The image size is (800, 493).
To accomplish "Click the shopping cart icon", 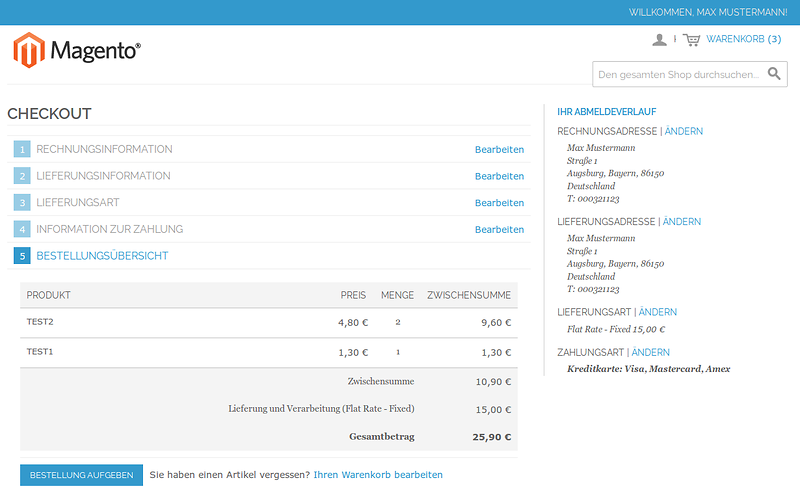I will 691,40.
